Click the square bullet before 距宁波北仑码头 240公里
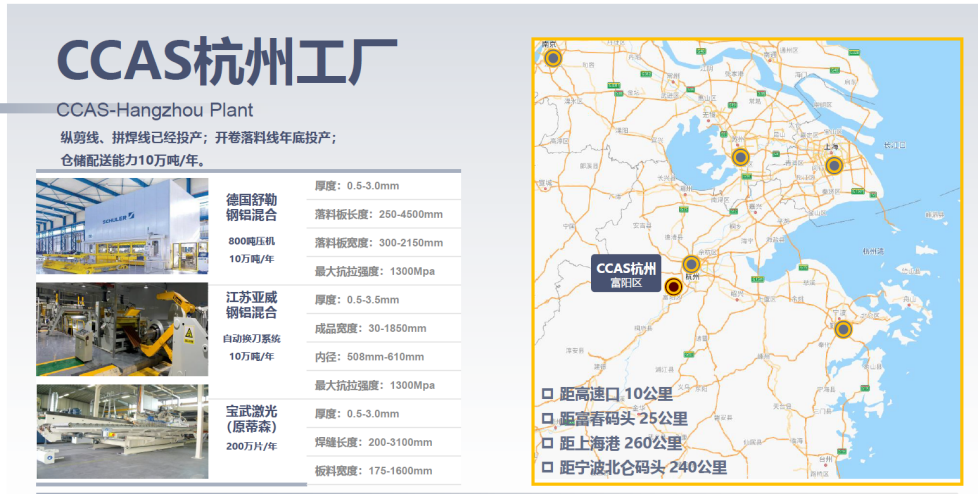Viewport: 978px width, 495px height. tap(548, 467)
